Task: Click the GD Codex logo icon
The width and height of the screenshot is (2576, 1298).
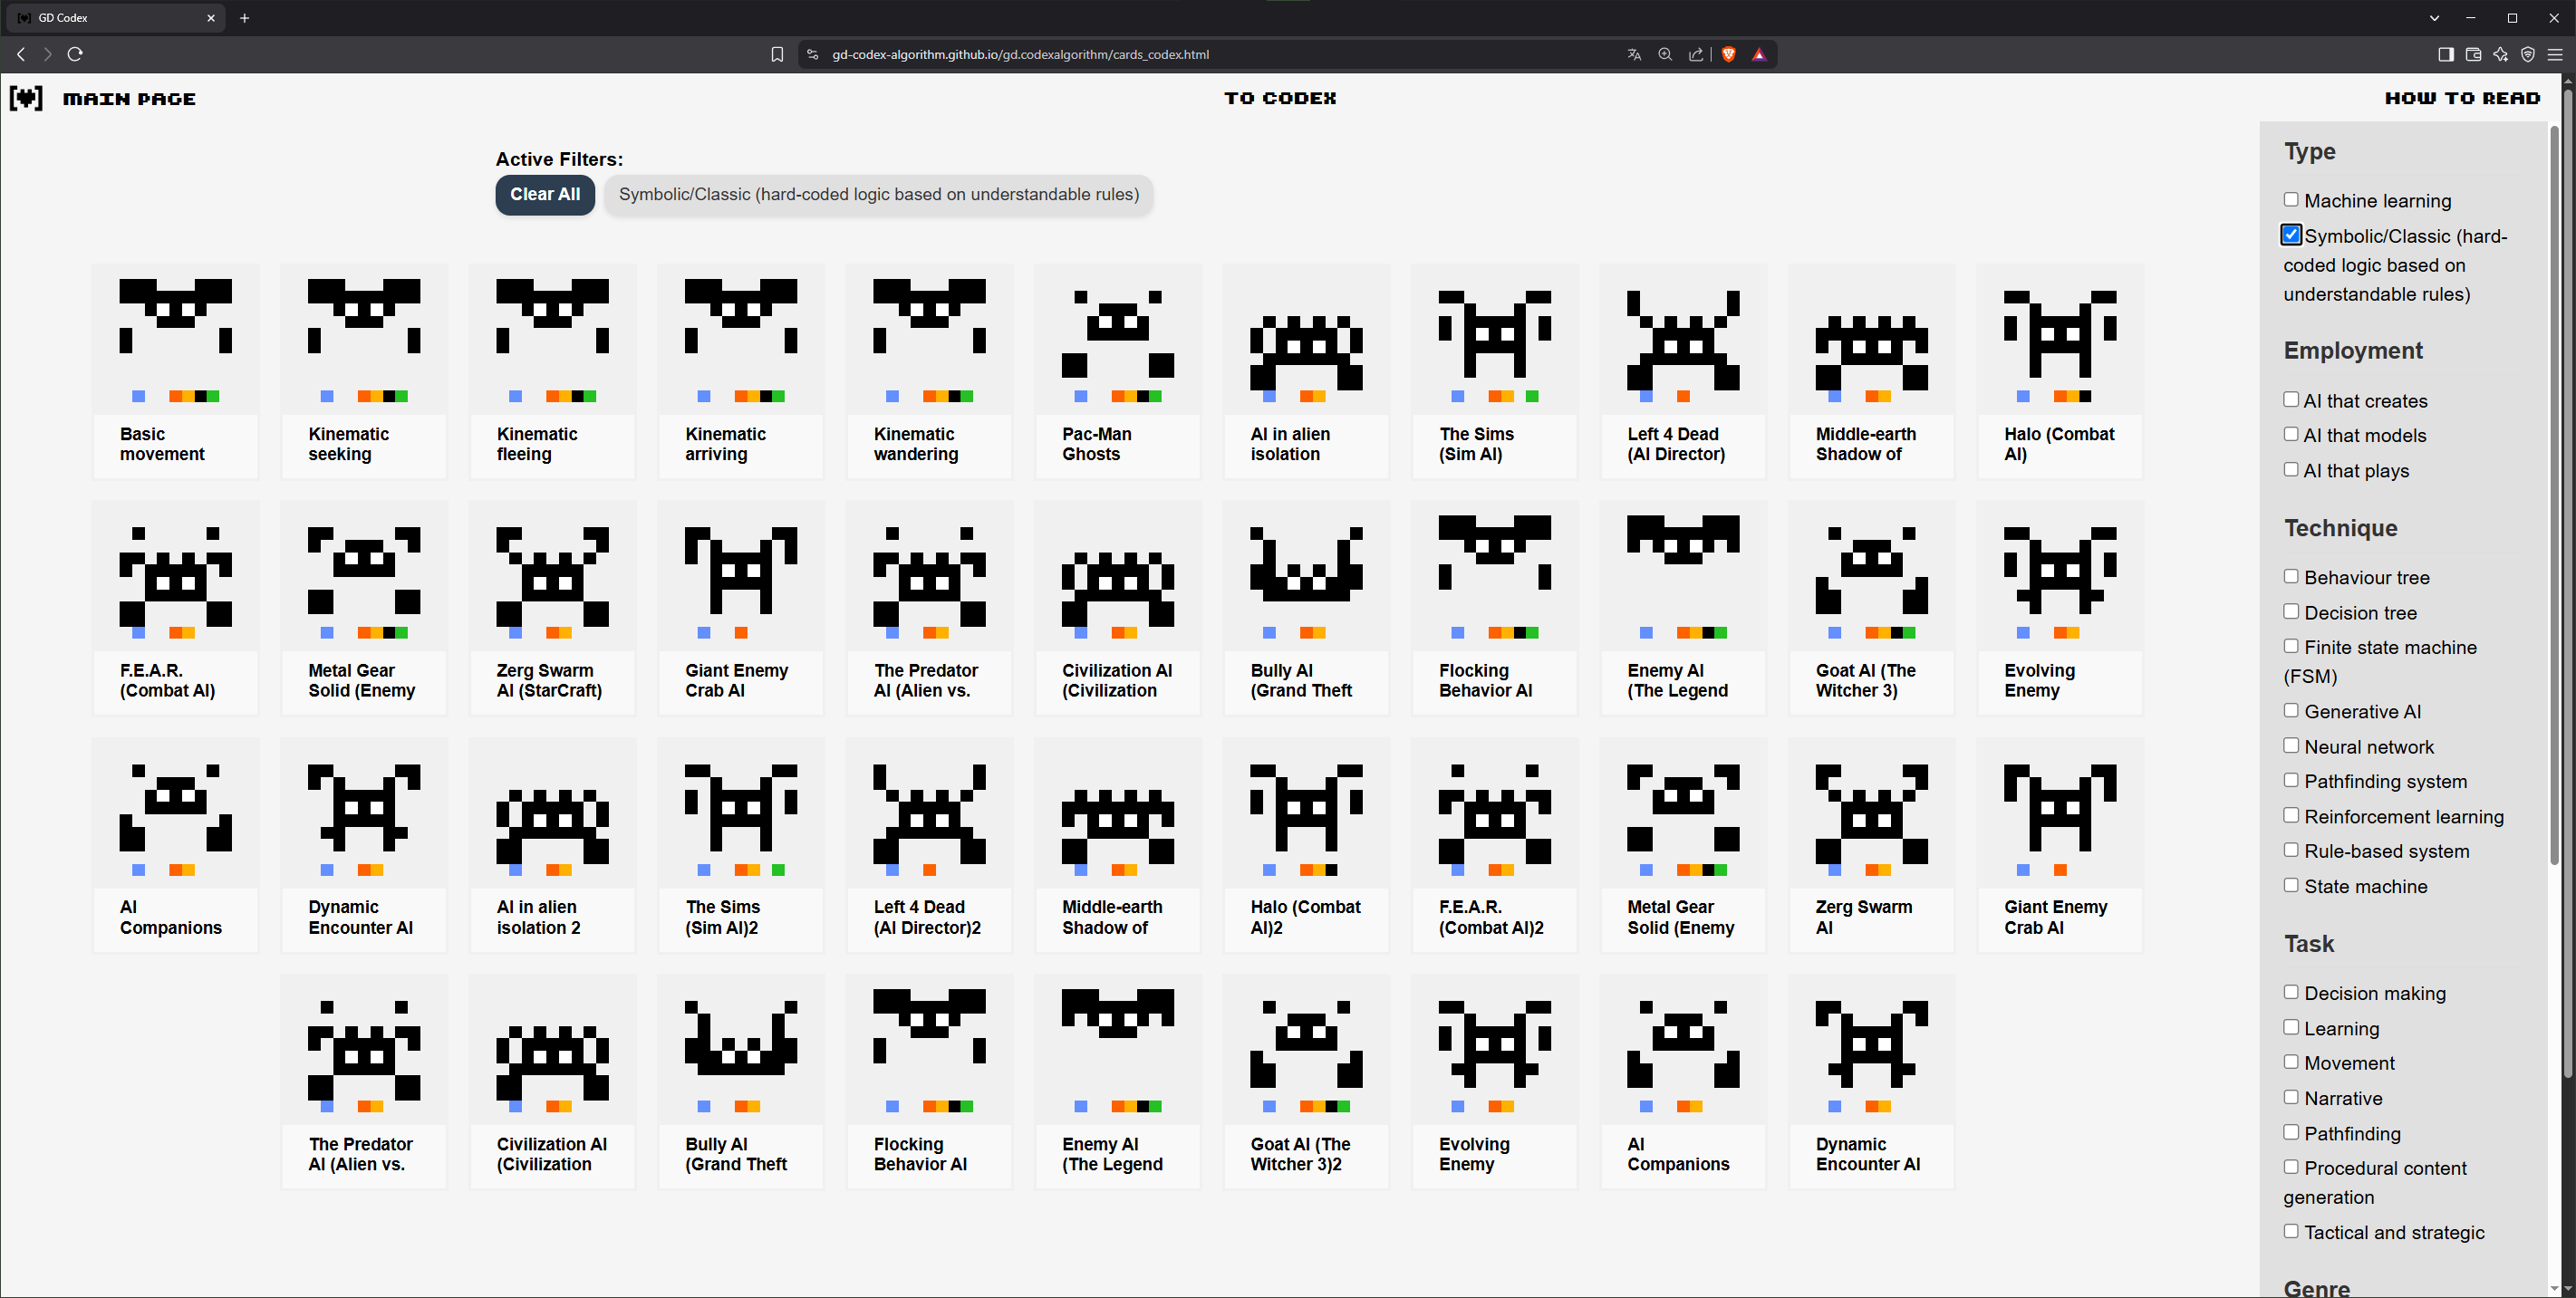Action: 26,98
